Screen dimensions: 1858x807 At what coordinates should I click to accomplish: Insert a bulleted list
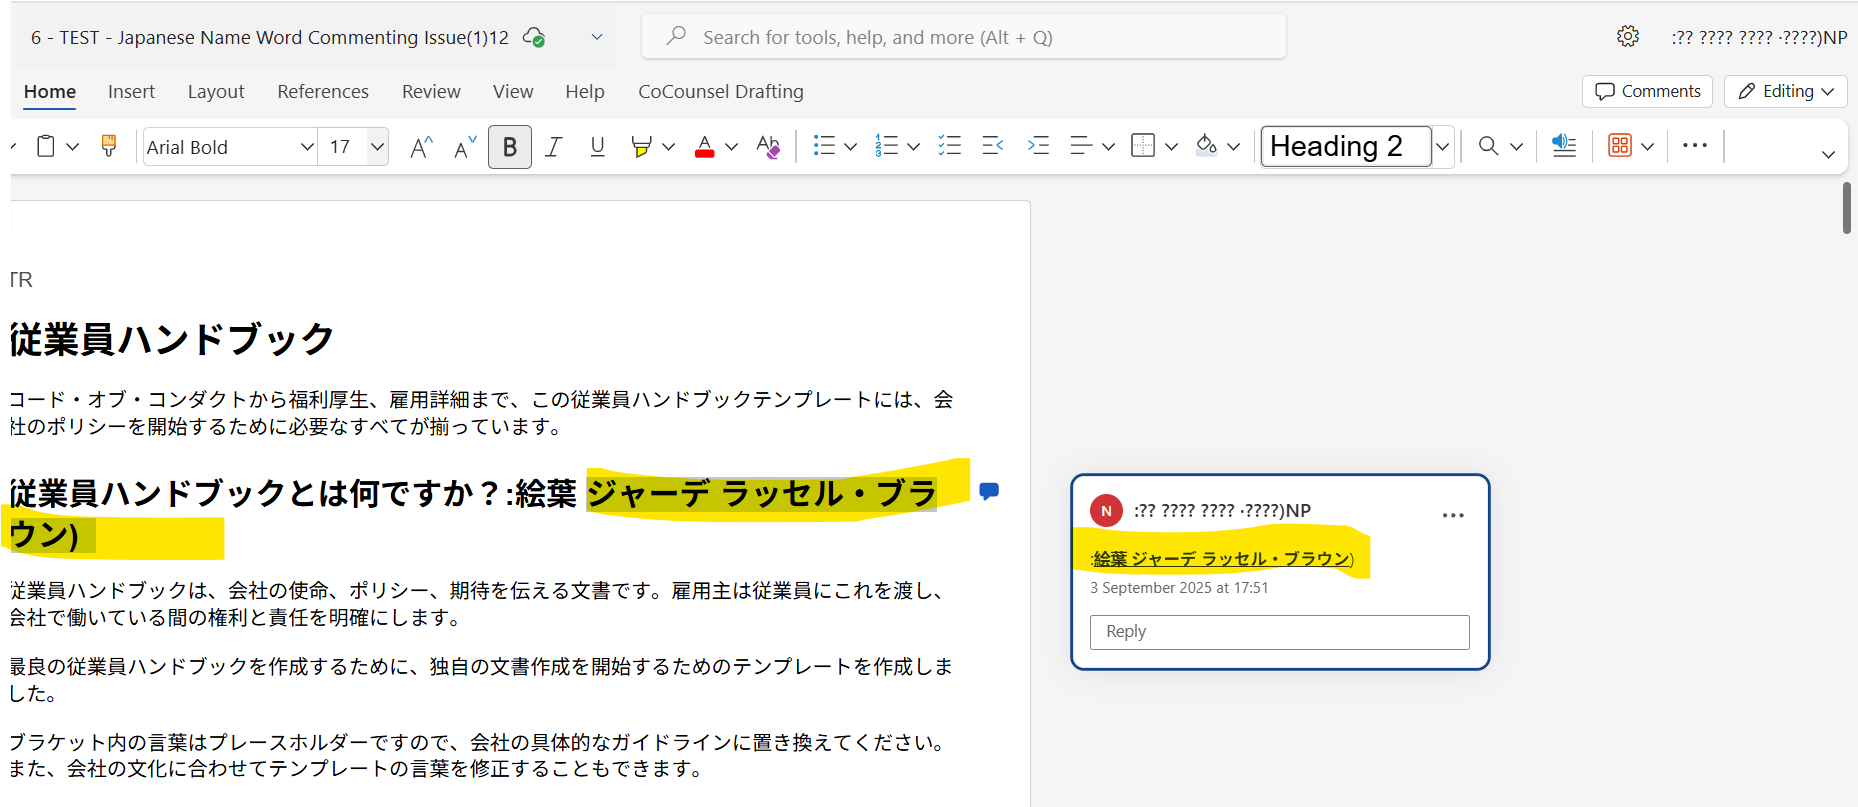(x=824, y=146)
